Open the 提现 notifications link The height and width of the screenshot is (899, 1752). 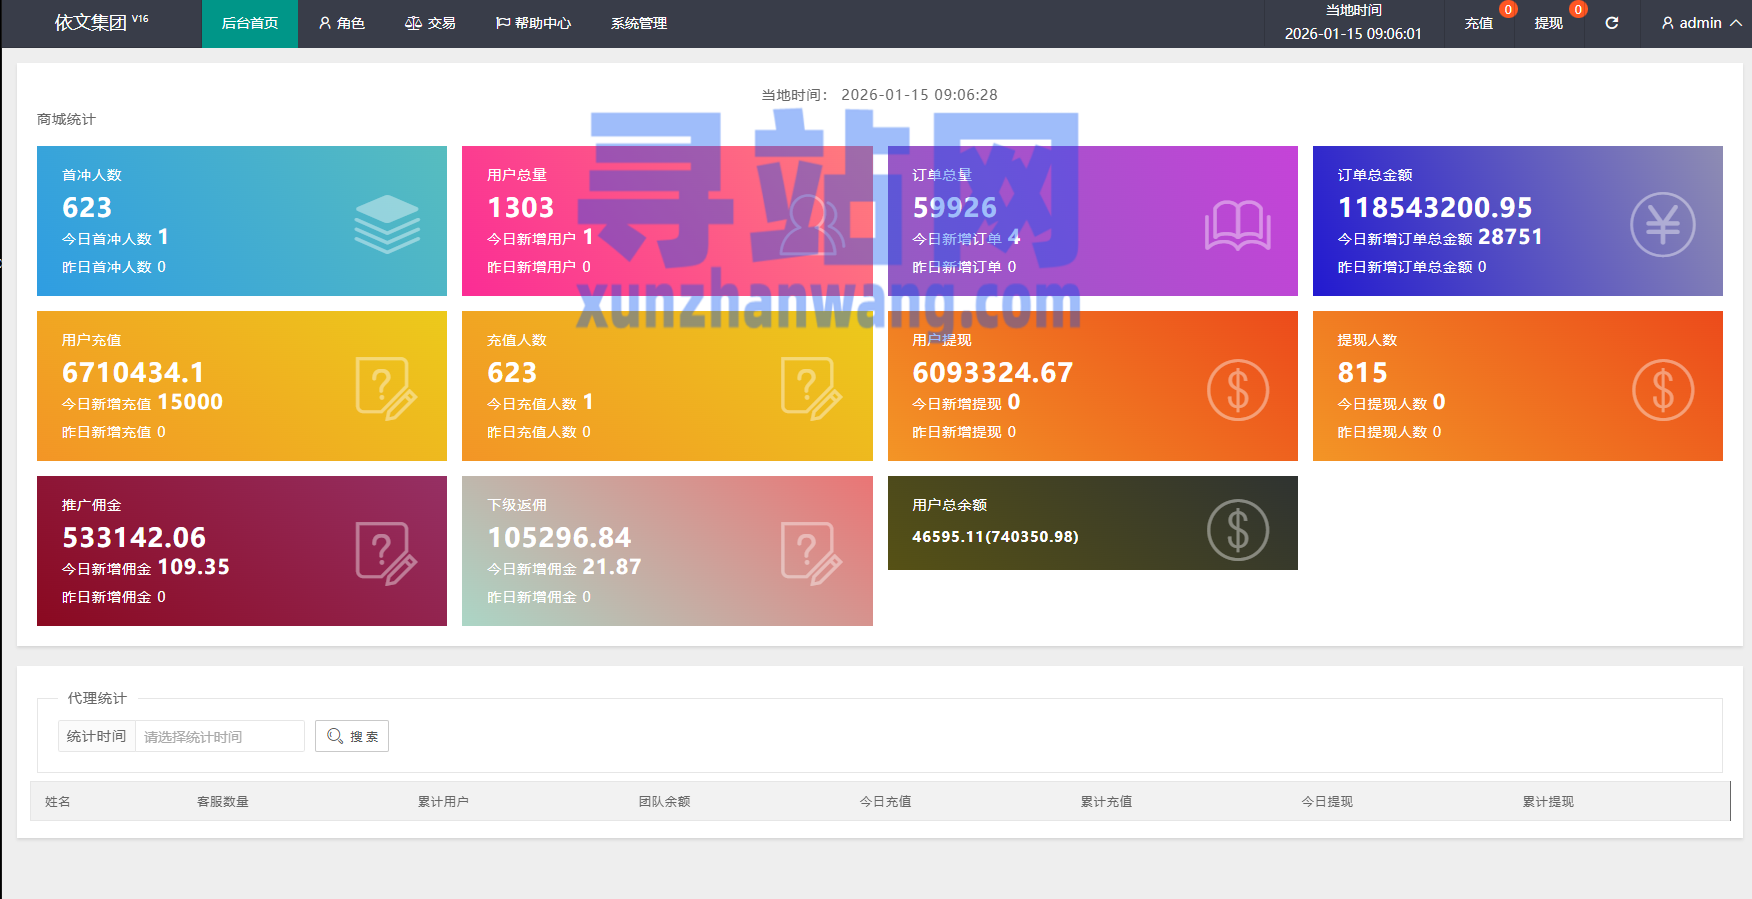point(1548,23)
